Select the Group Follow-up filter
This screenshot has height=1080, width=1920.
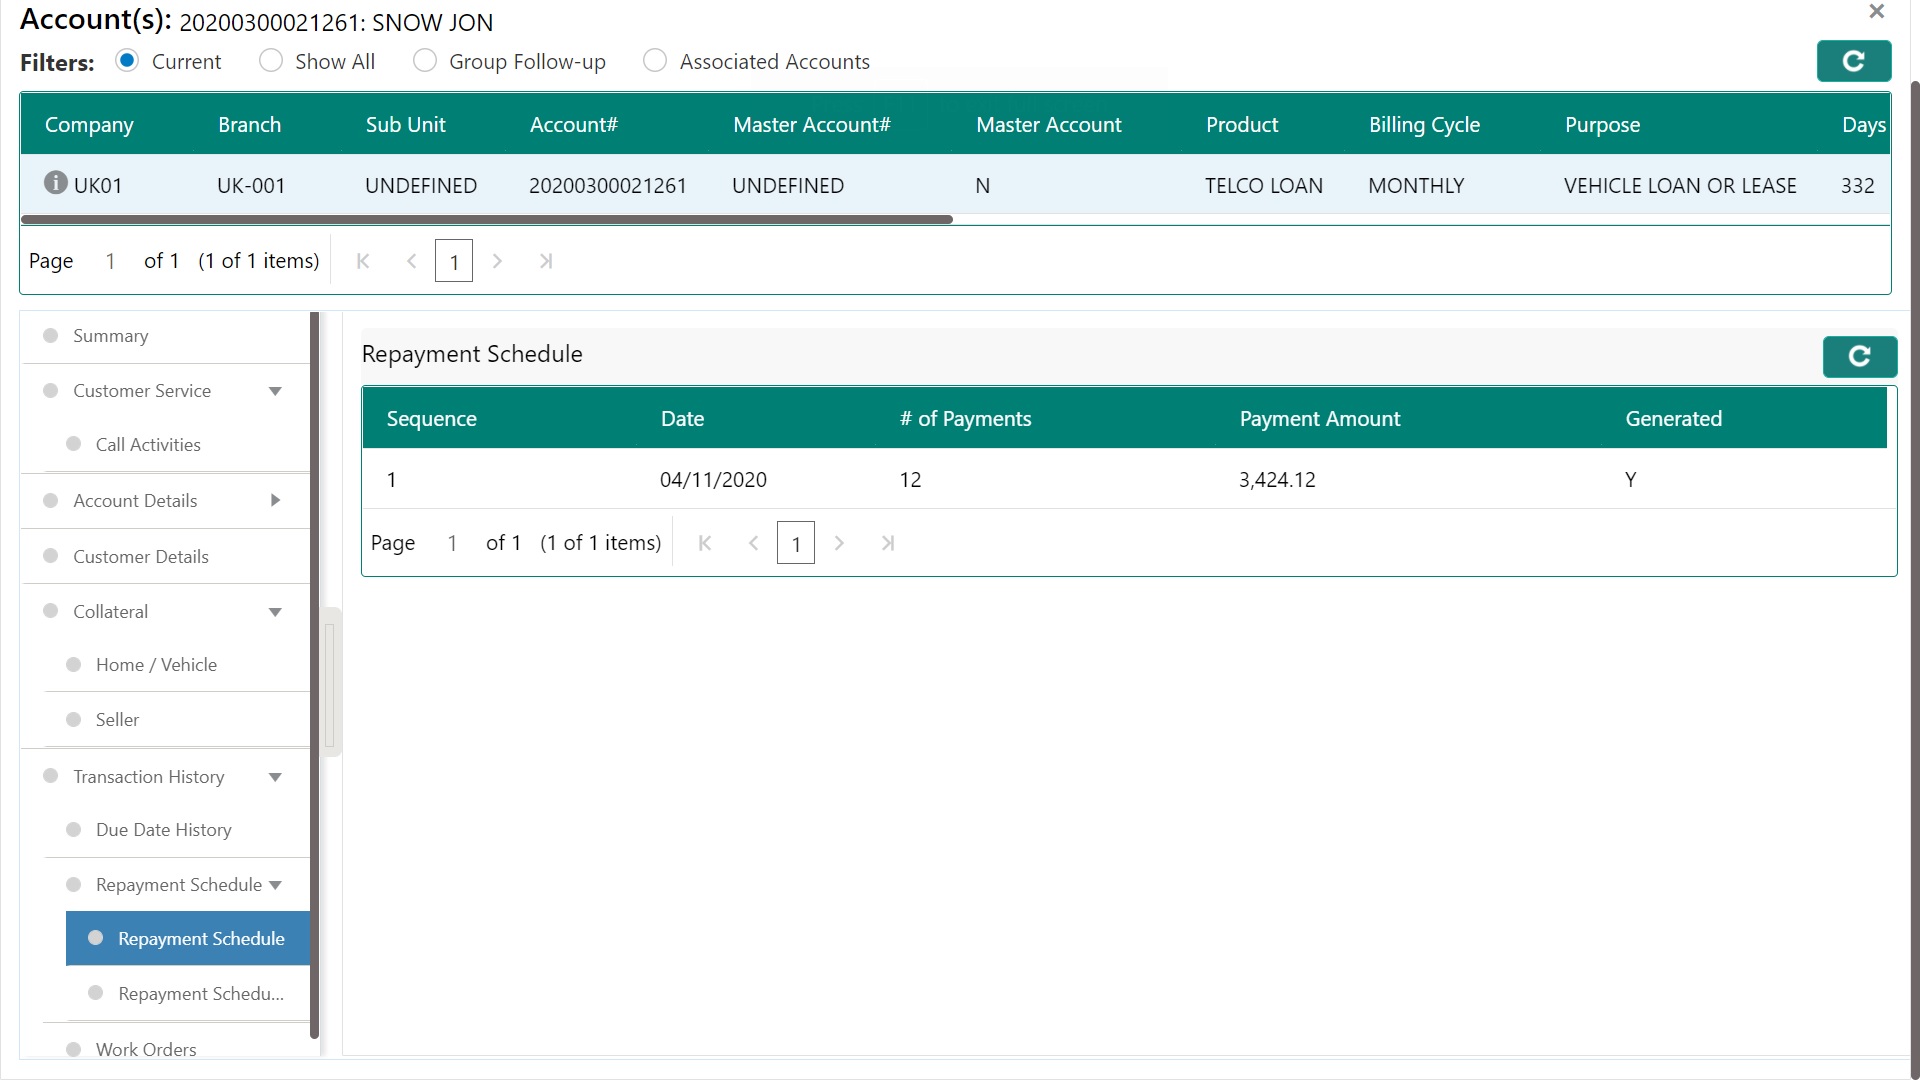(424, 61)
